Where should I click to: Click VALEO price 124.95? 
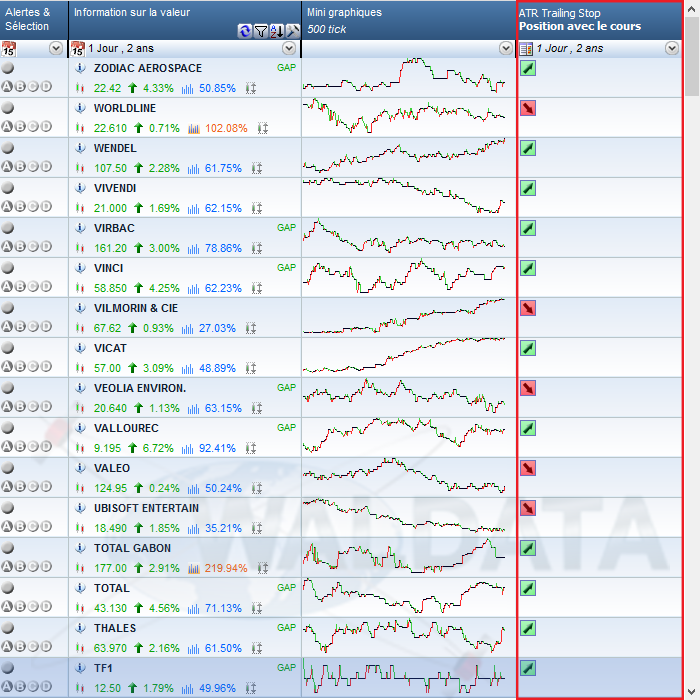(x=110, y=488)
